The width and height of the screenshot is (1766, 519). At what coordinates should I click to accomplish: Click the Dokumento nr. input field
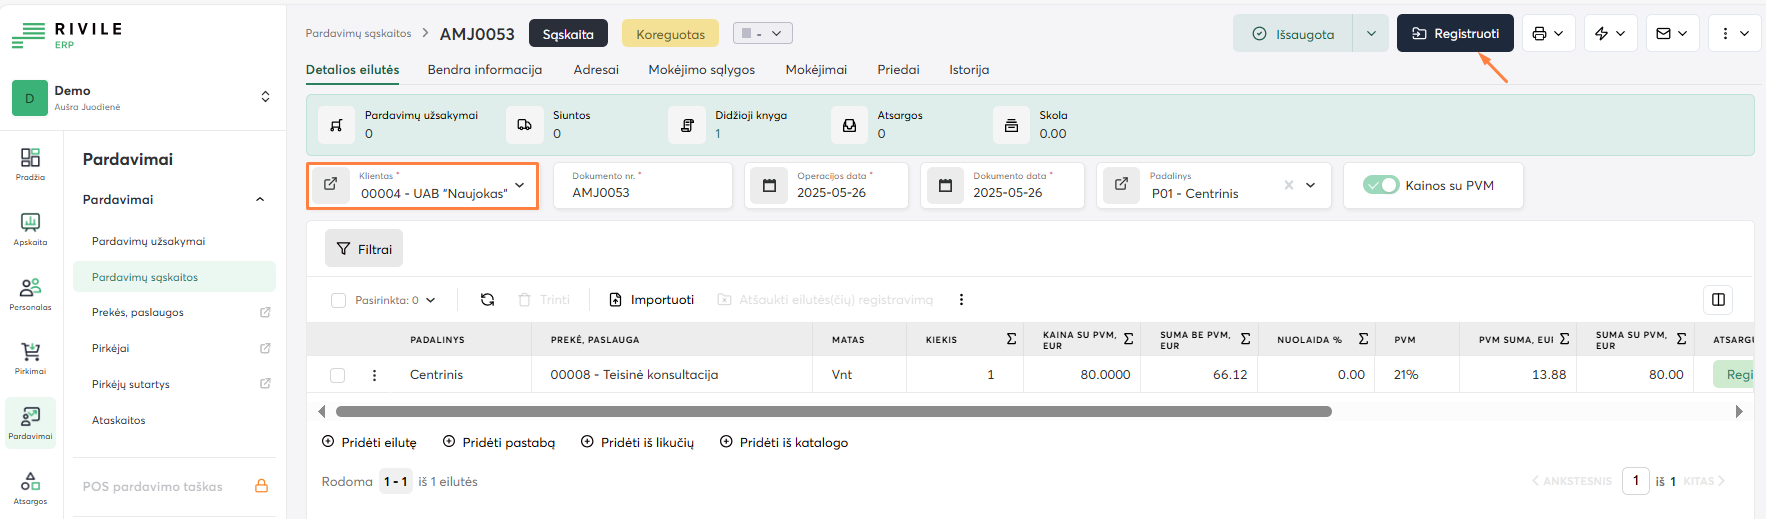point(642,193)
